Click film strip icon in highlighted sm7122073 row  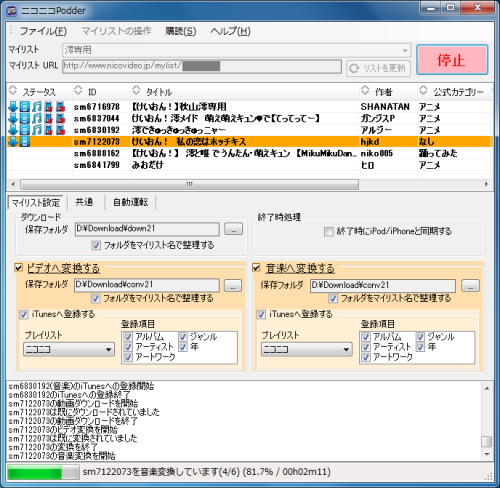click(x=25, y=142)
